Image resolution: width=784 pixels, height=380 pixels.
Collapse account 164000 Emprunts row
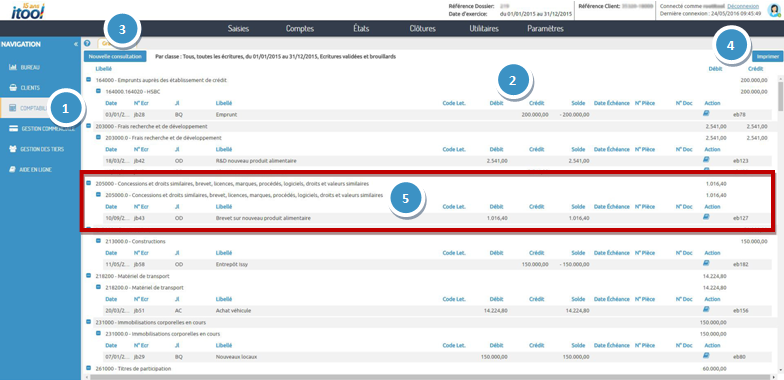(x=88, y=80)
